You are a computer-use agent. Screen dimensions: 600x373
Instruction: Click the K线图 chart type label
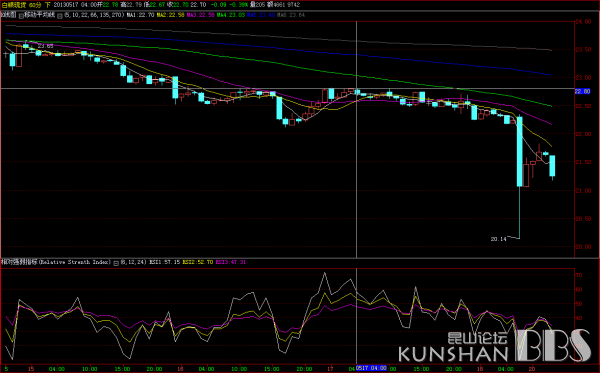(8, 15)
